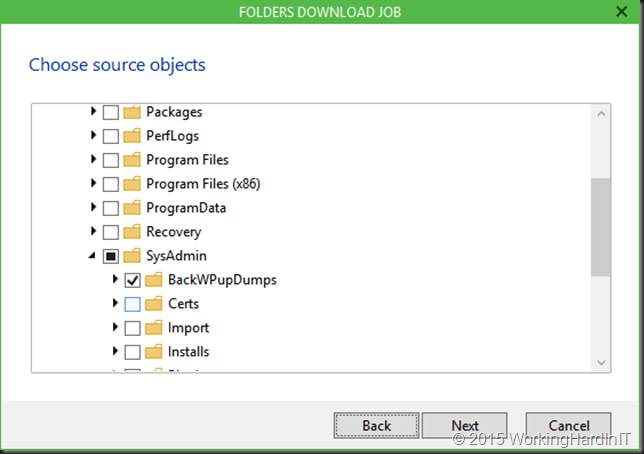The image size is (644, 454).
Task: Cancel the folders download job
Action: click(568, 425)
